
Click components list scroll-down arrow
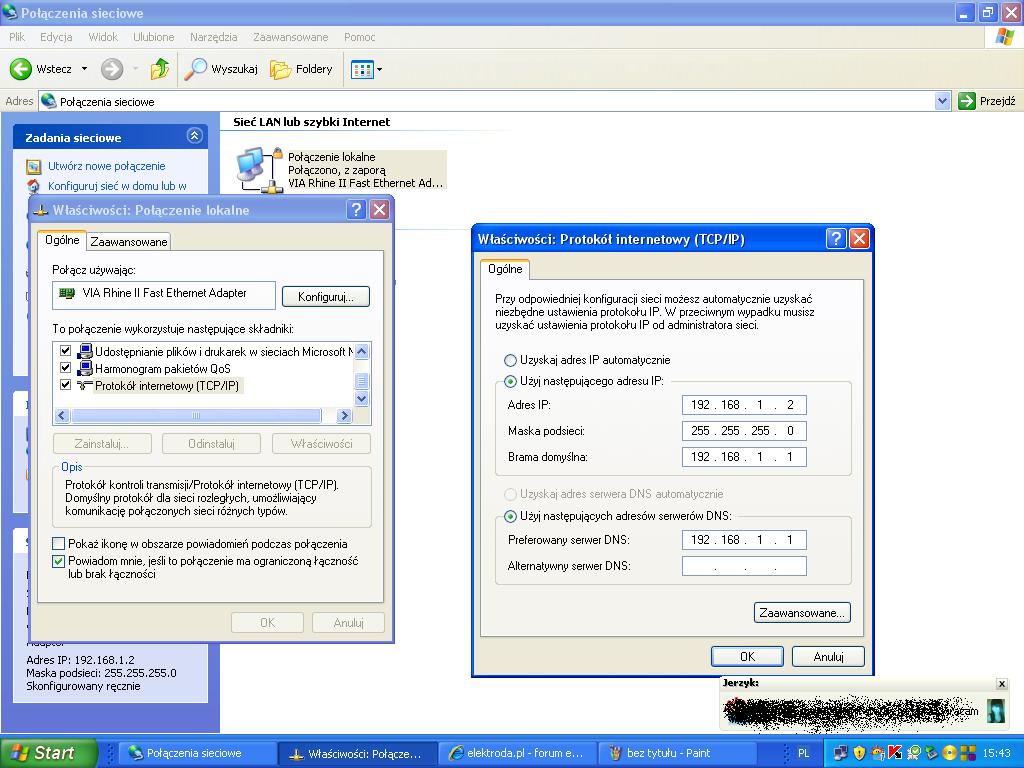(x=362, y=398)
